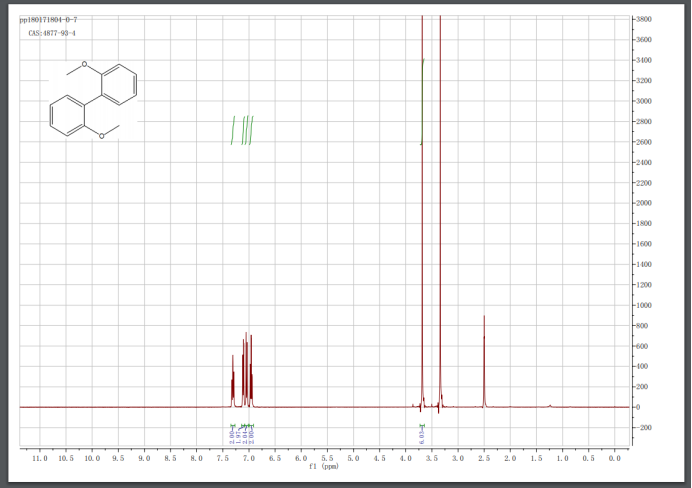The width and height of the screenshot is (692, 488).
Task: Click the y-axis intensity label '800'
Action: click(x=642, y=326)
